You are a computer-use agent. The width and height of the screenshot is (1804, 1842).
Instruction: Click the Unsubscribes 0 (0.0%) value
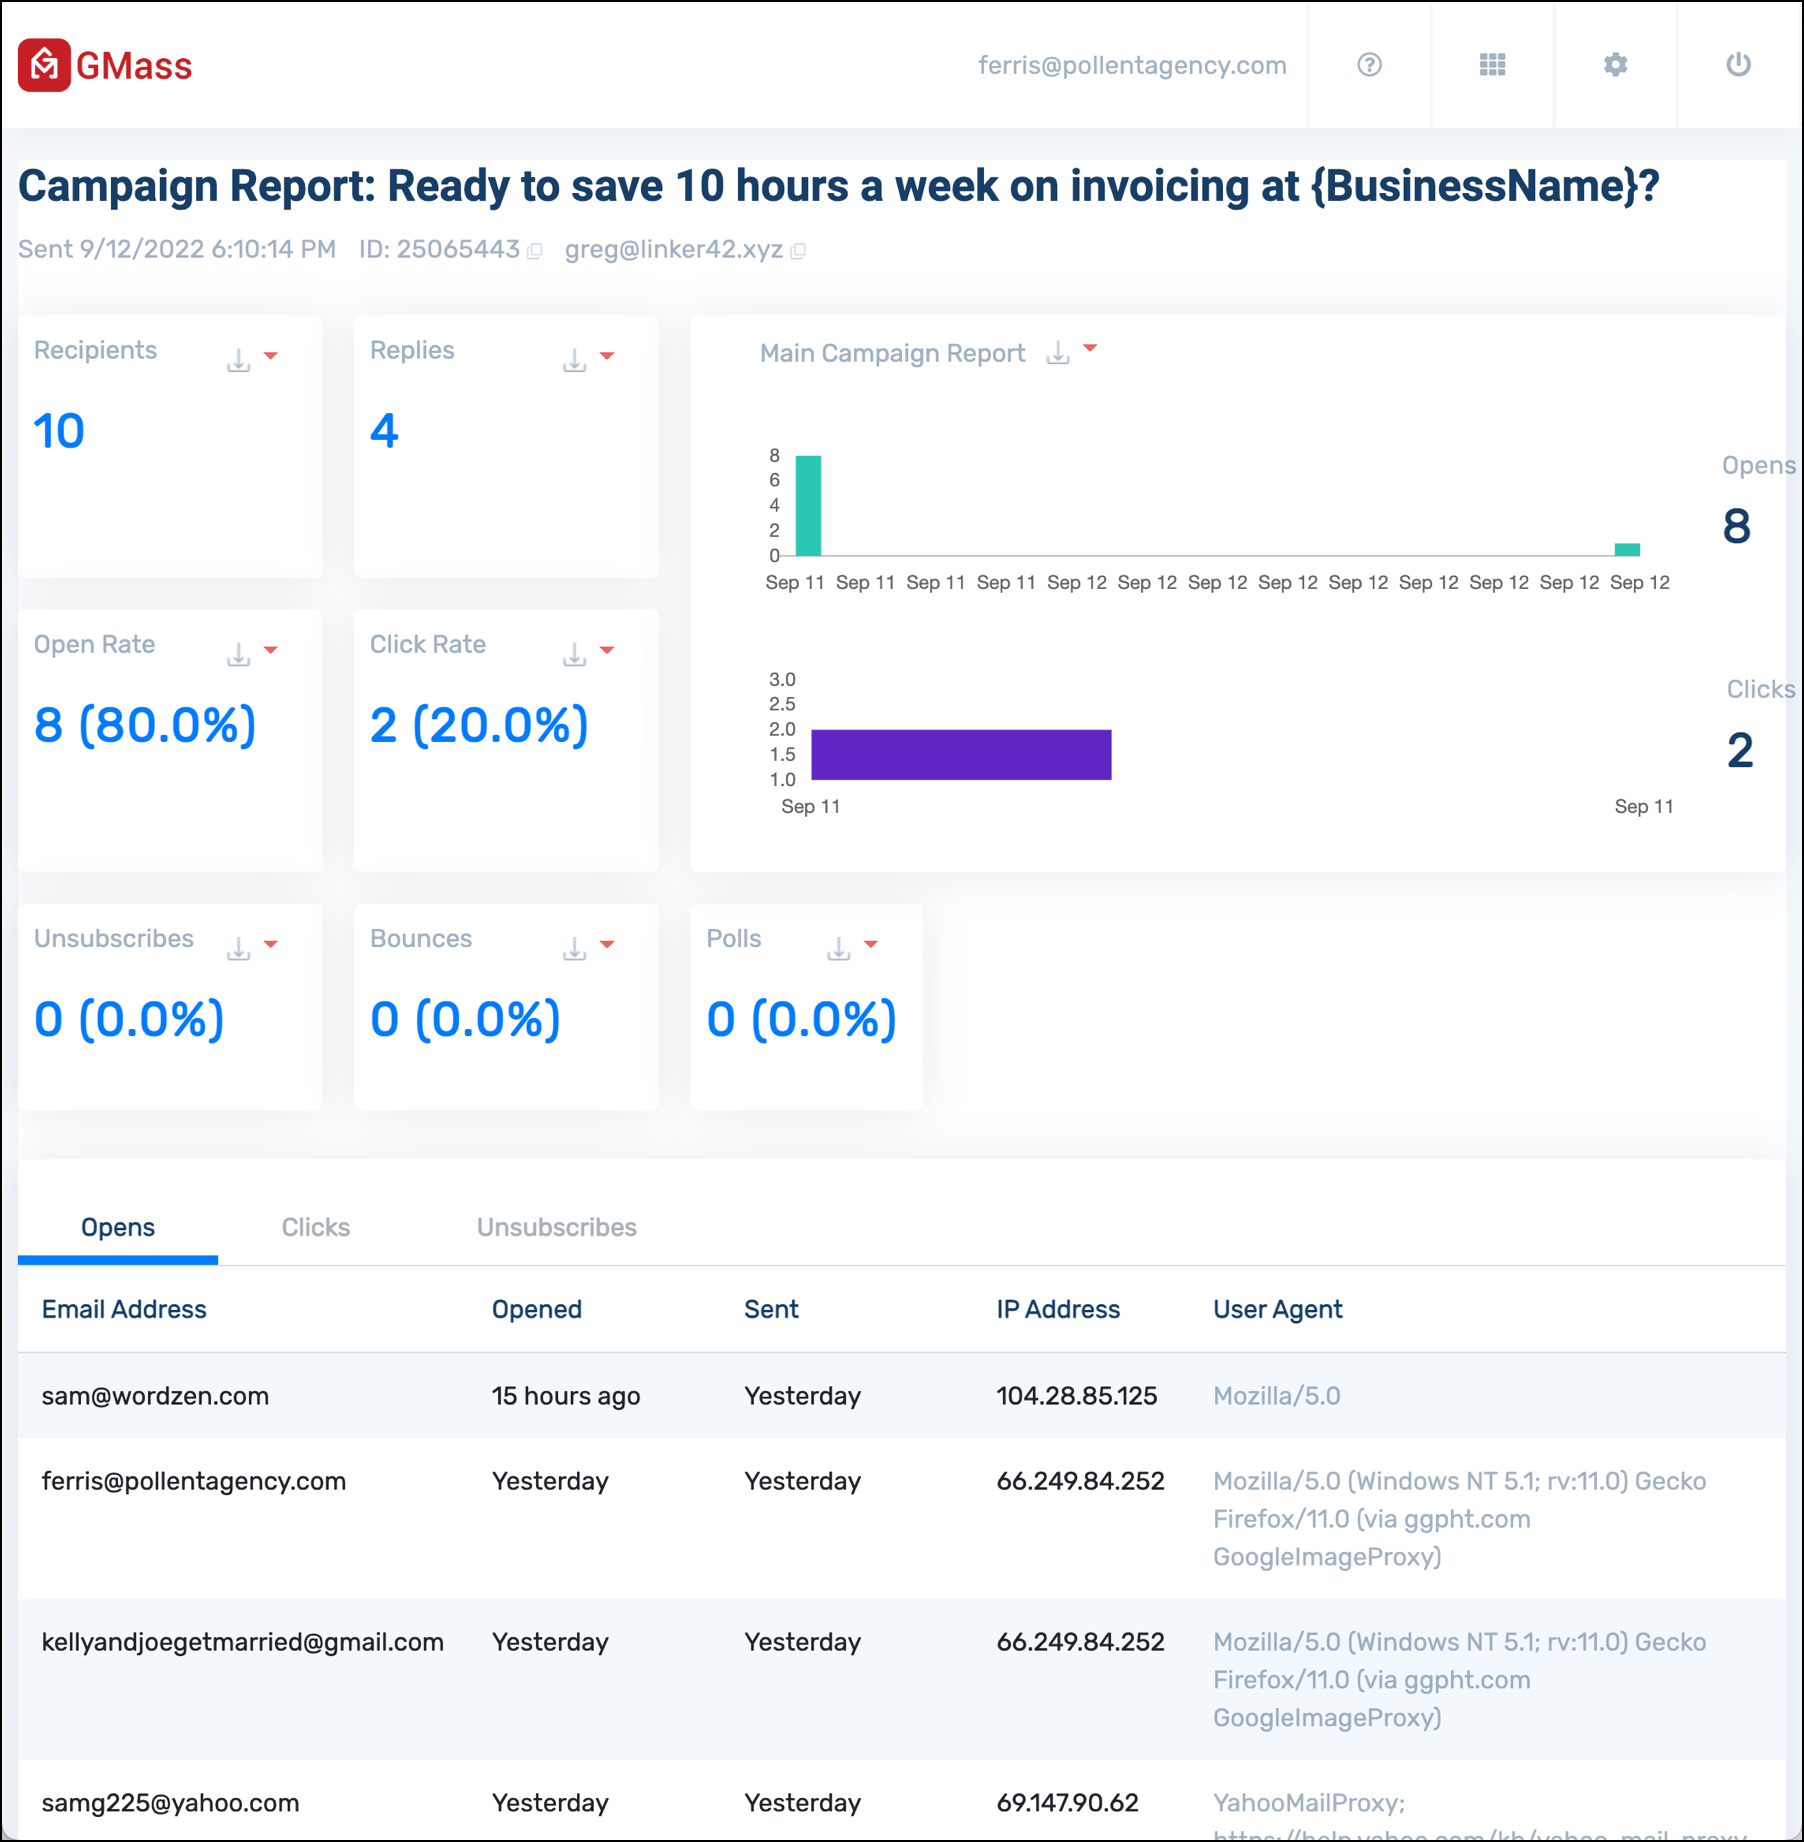point(129,1019)
